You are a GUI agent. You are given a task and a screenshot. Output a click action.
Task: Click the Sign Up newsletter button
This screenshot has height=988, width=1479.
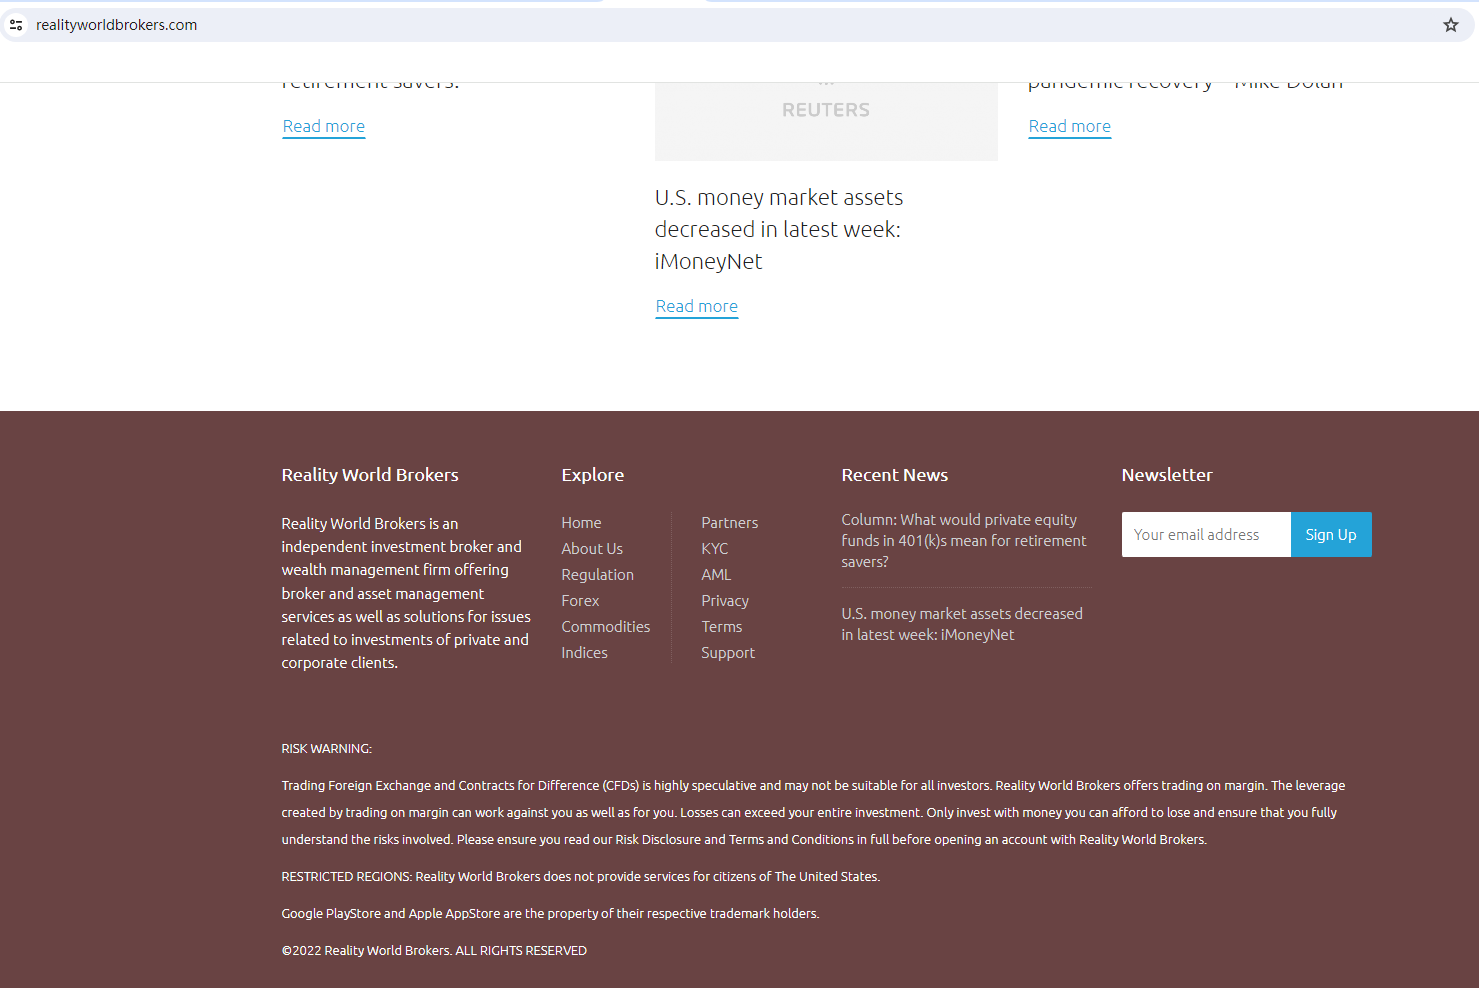[x=1331, y=535]
